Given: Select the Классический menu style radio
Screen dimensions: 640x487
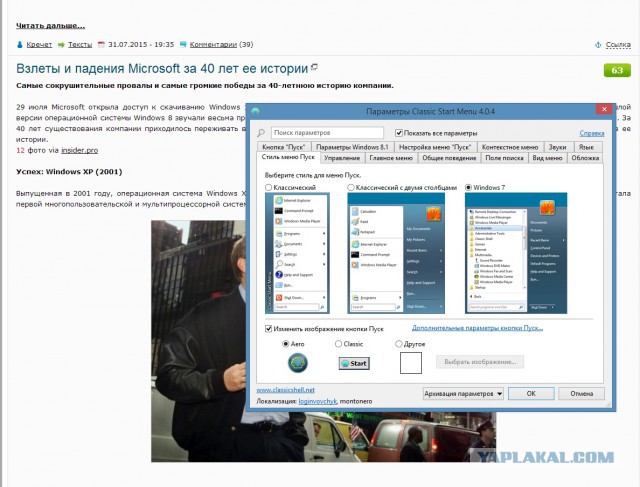Looking at the screenshot, I should [268, 187].
